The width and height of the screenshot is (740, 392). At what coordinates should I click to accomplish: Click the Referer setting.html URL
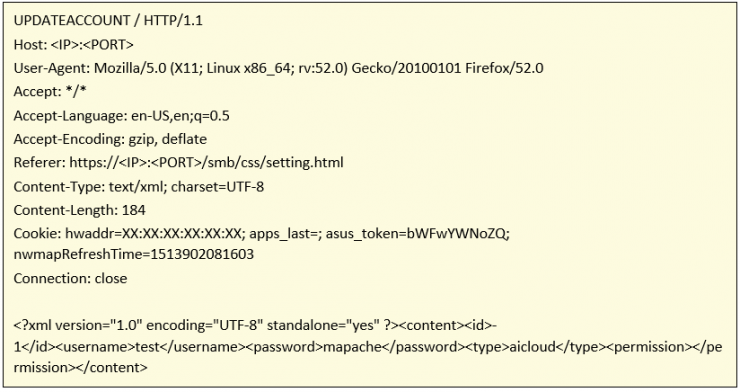[206, 163]
